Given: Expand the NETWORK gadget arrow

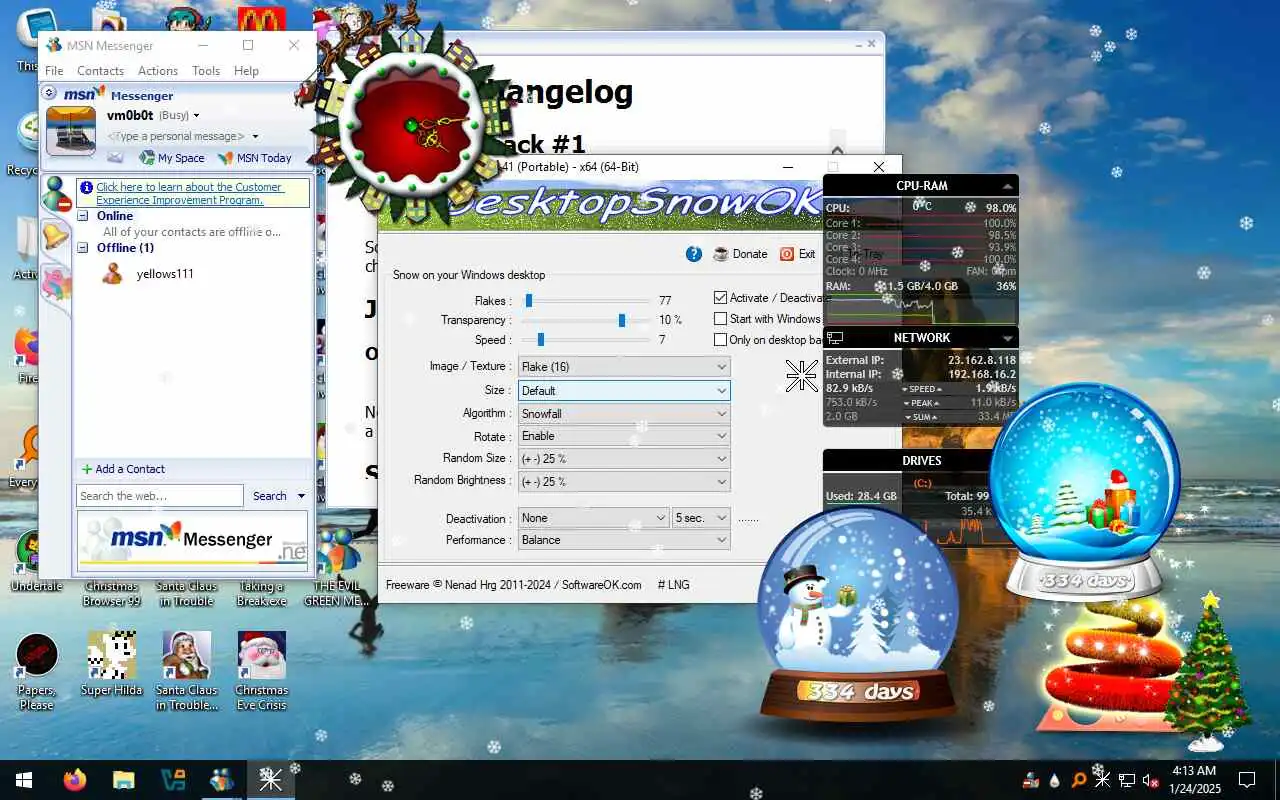Looking at the screenshot, I should point(1007,338).
